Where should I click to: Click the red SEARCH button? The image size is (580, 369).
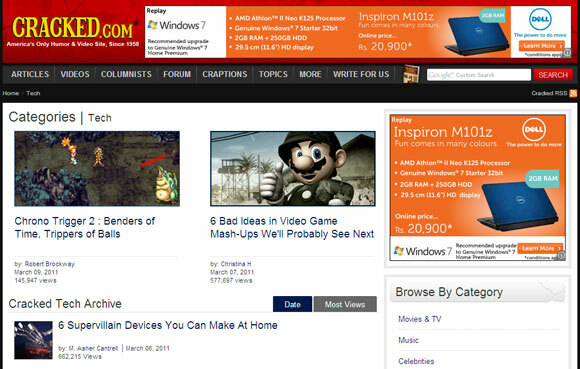(553, 75)
